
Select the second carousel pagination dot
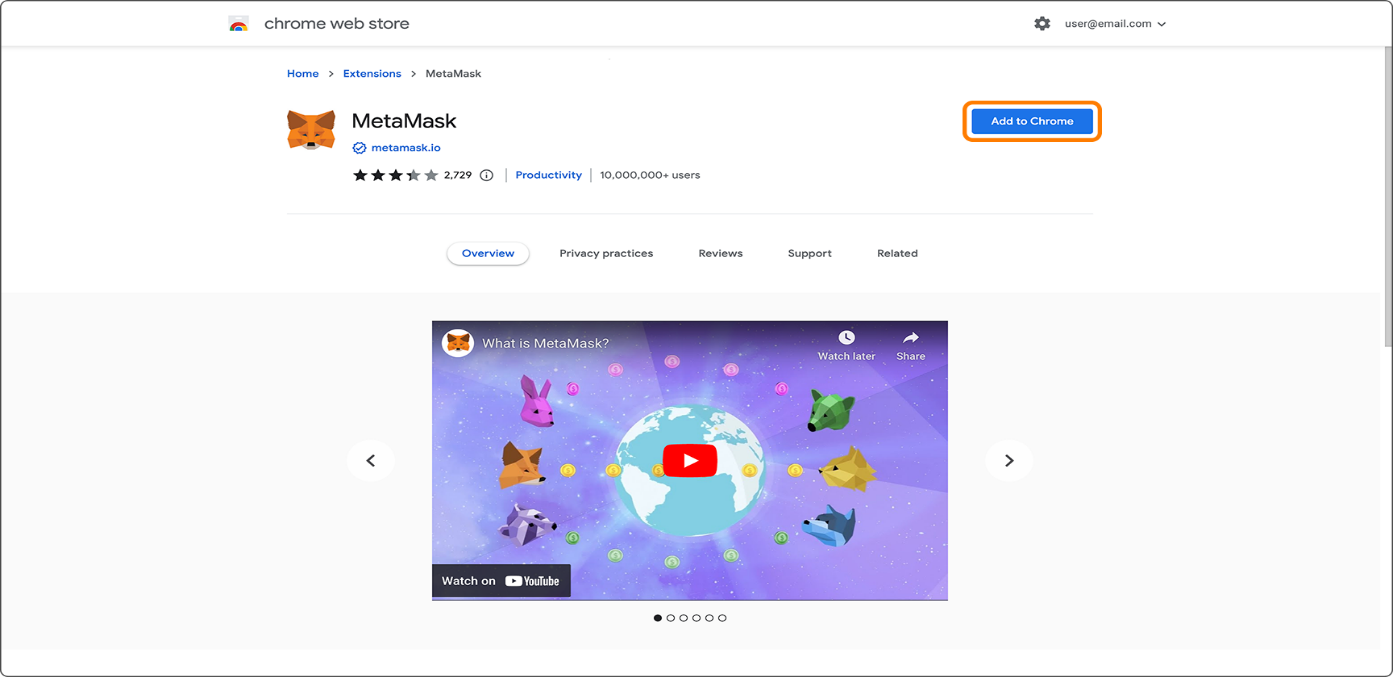pos(671,618)
